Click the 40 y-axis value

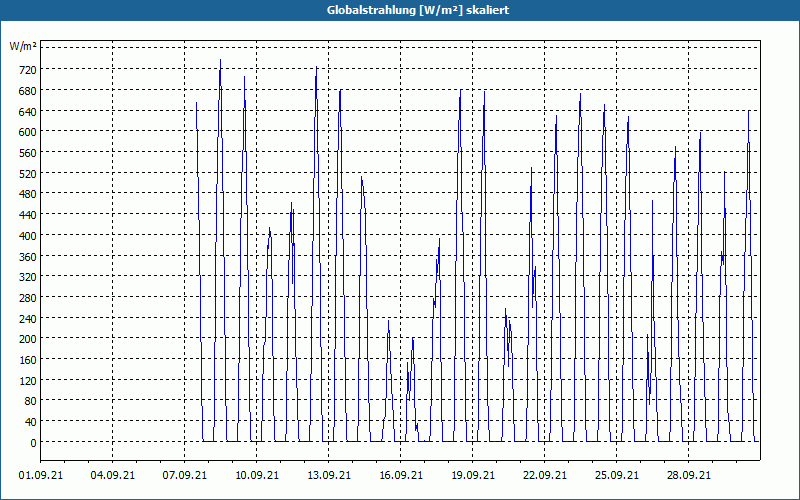(31, 422)
